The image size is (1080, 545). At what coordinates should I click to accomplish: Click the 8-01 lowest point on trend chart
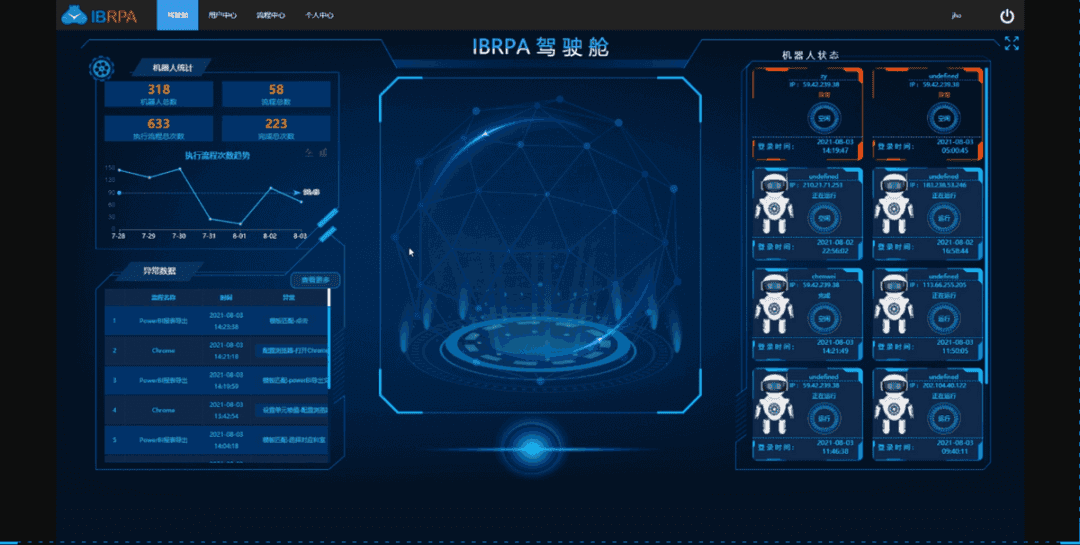240,224
